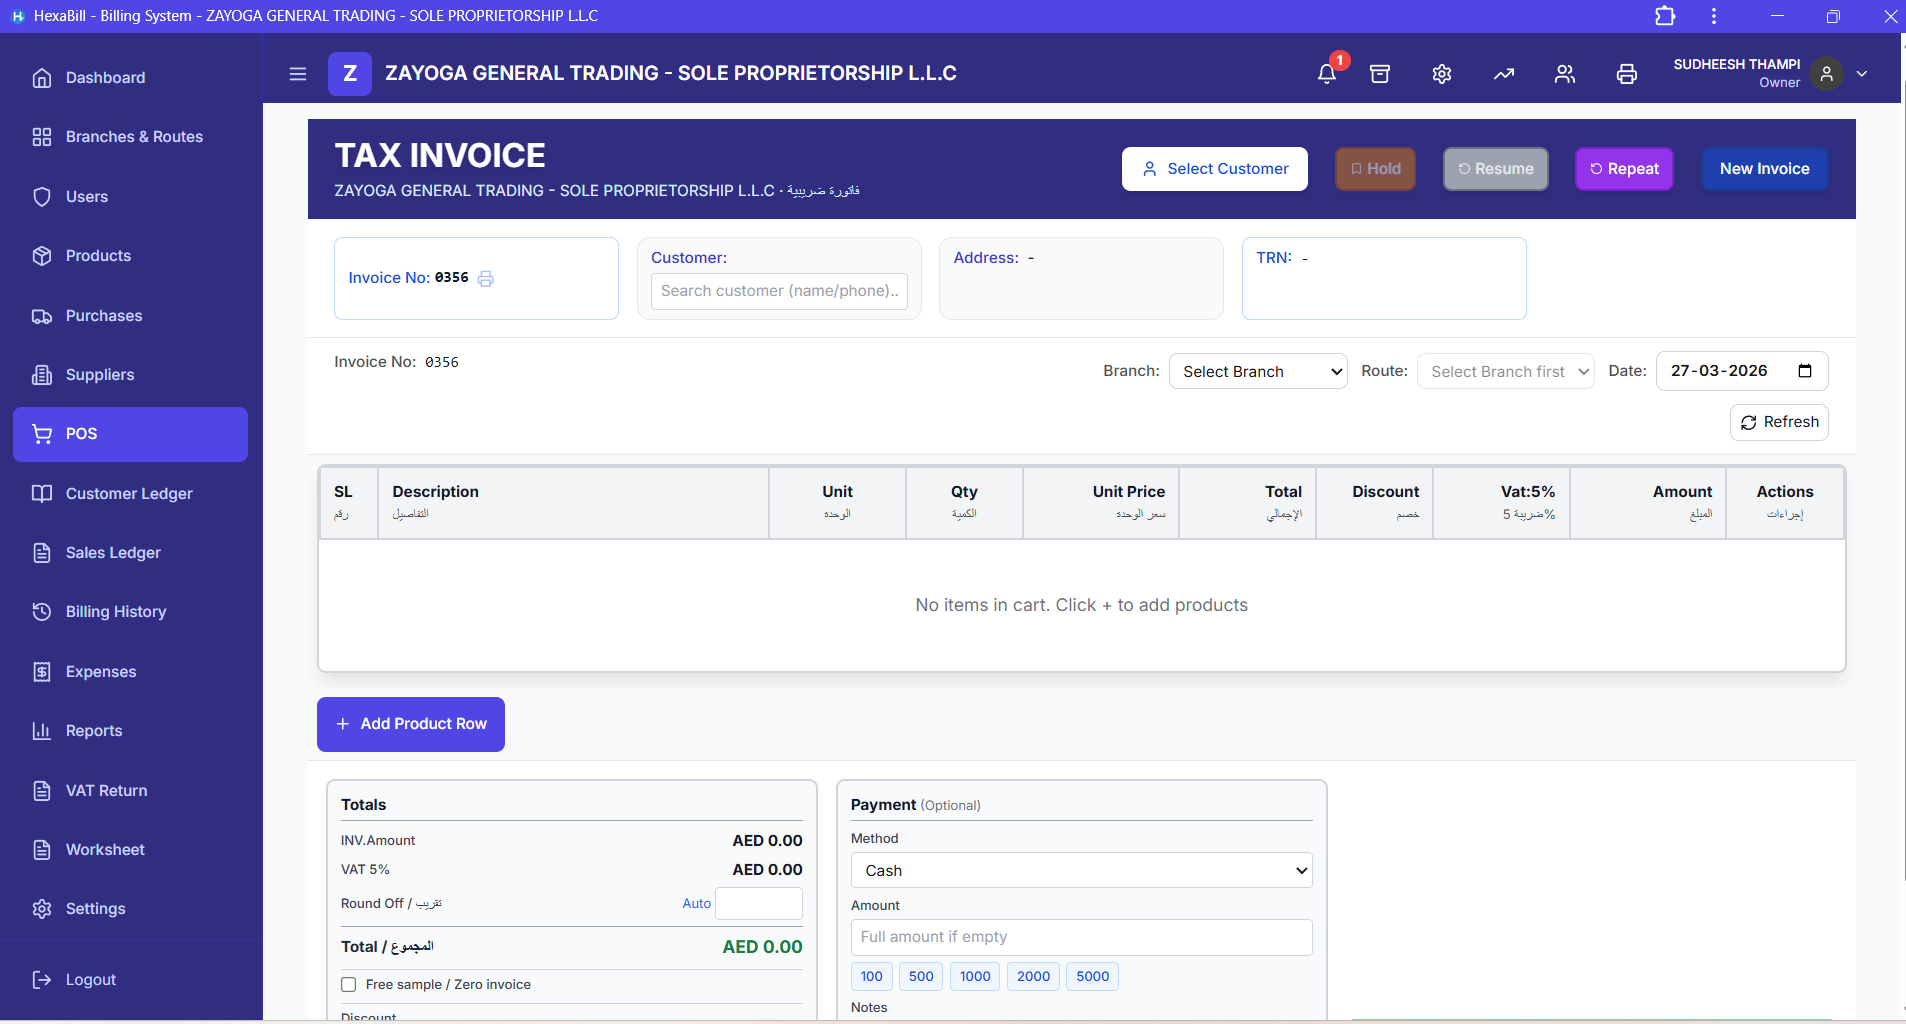
Task: Click the Users shield icon
Action: [42, 197]
